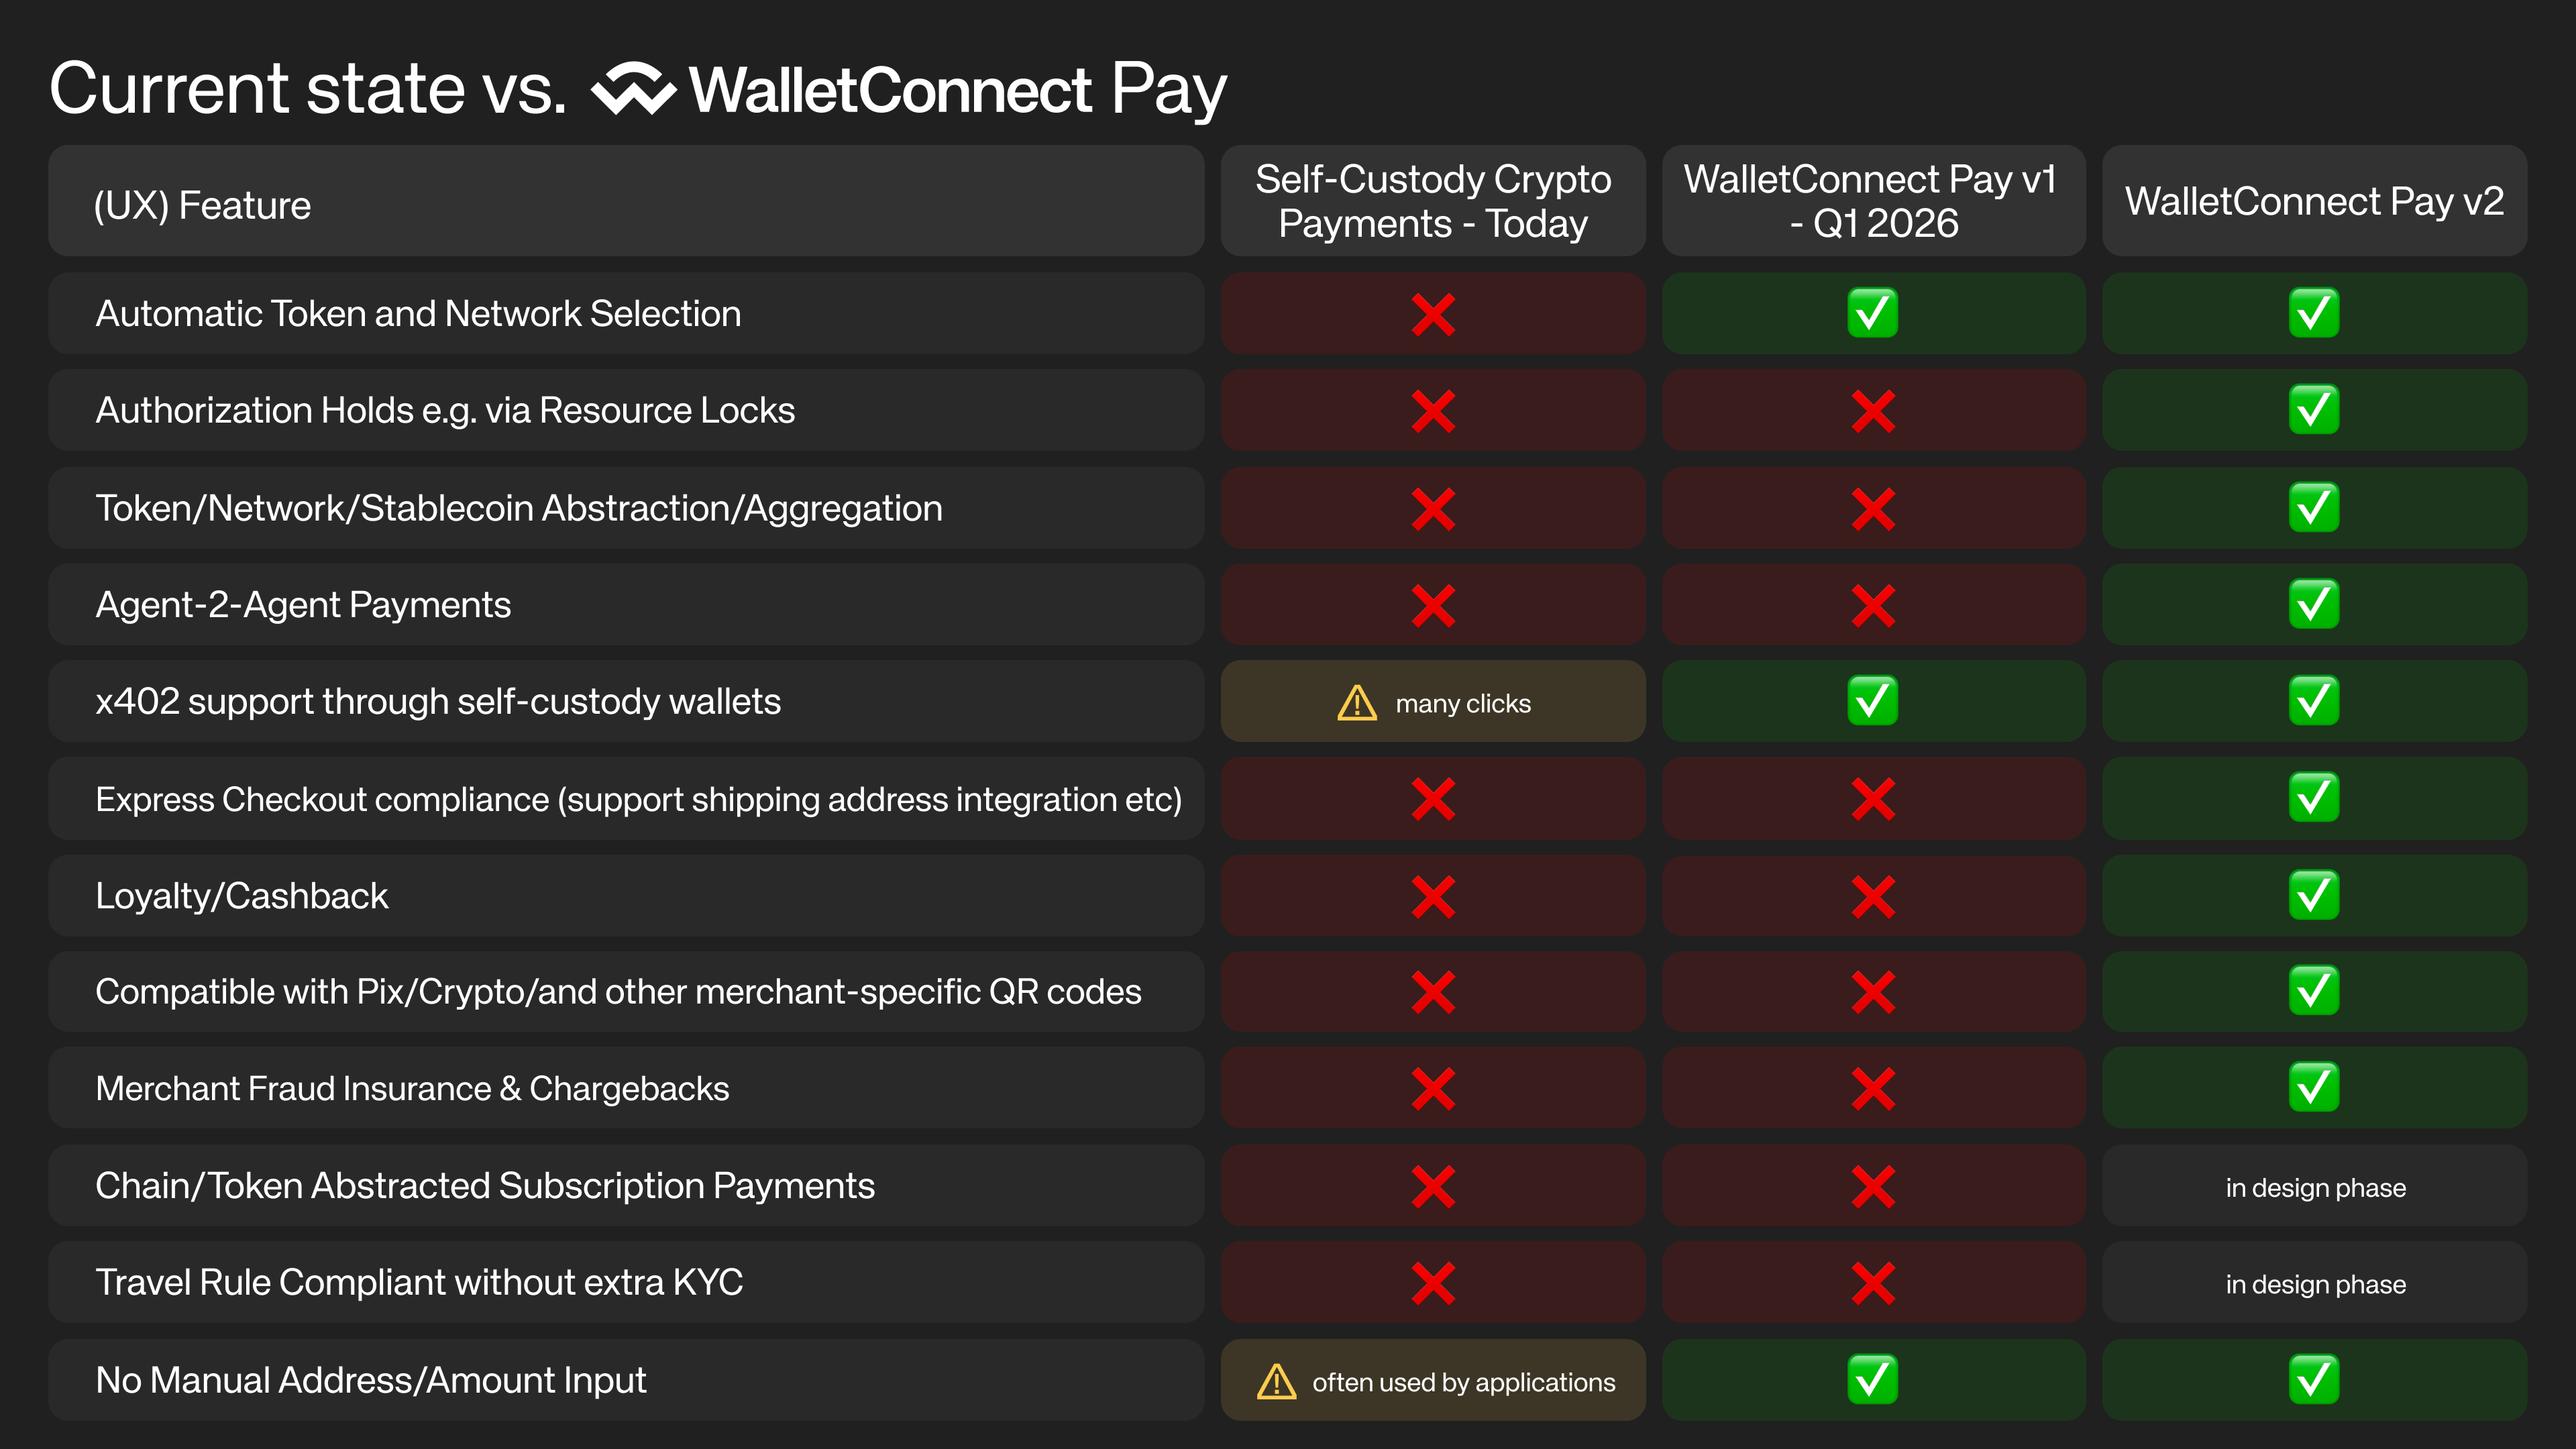This screenshot has height=1449, width=2576.
Task: Click v1 green checkmark for No Manual Address/Amount Input
Action: point(1872,1380)
